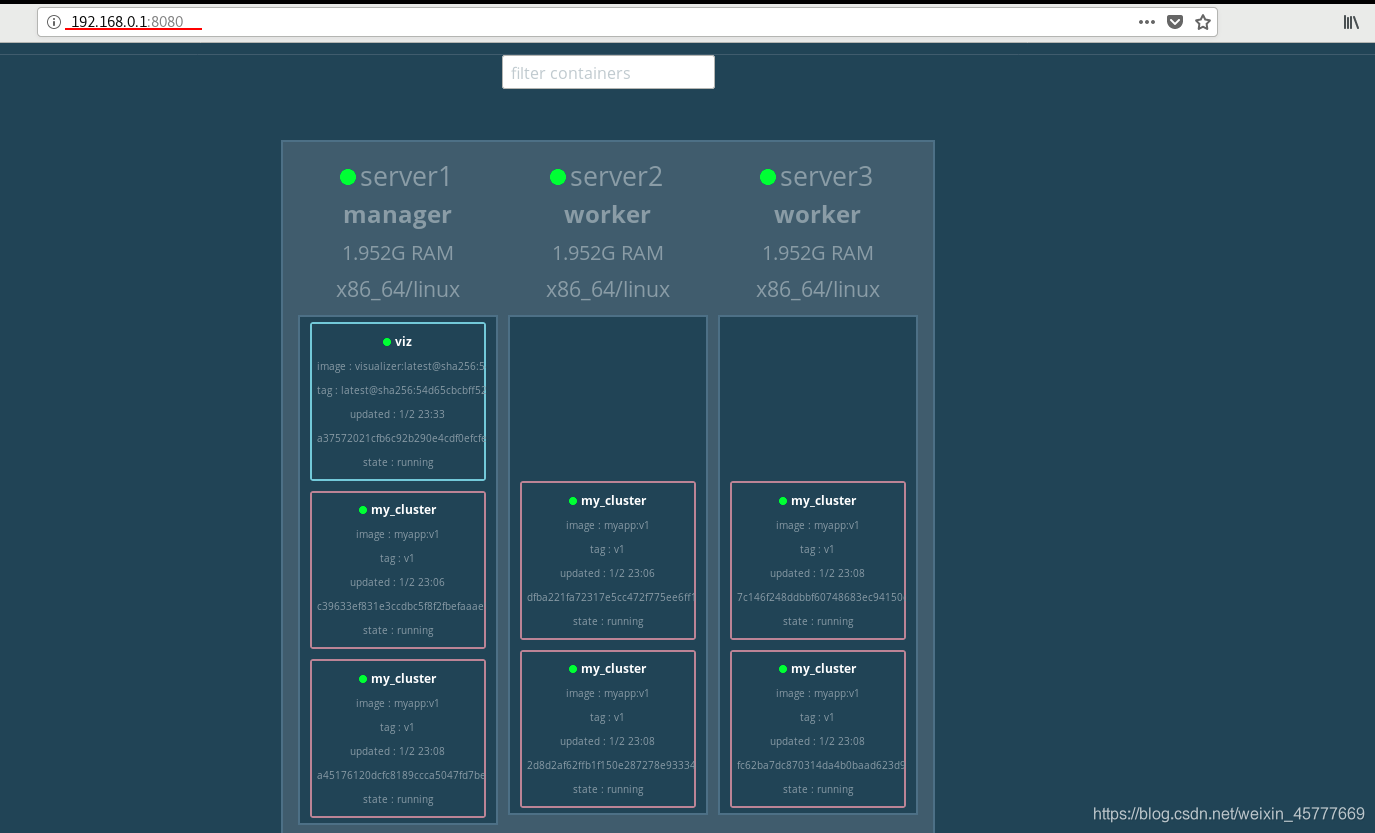The height and width of the screenshot is (833, 1375).
Task: Click server3's x86_64/linux text
Action: 818,290
